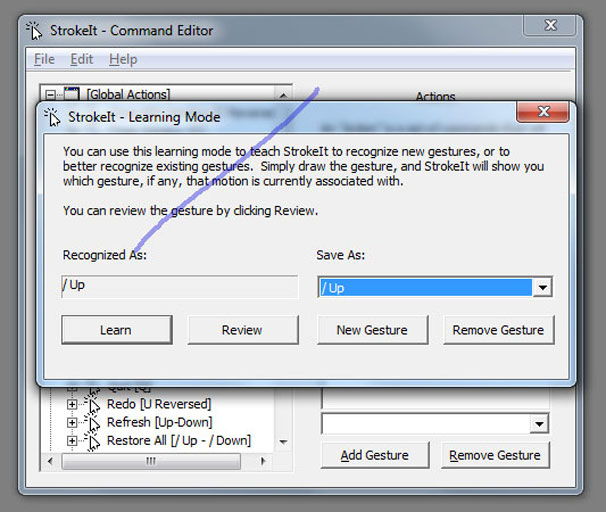606x512 pixels.
Task: Collapse the [Global Actions] tree node
Action: pyautogui.click(x=50, y=94)
